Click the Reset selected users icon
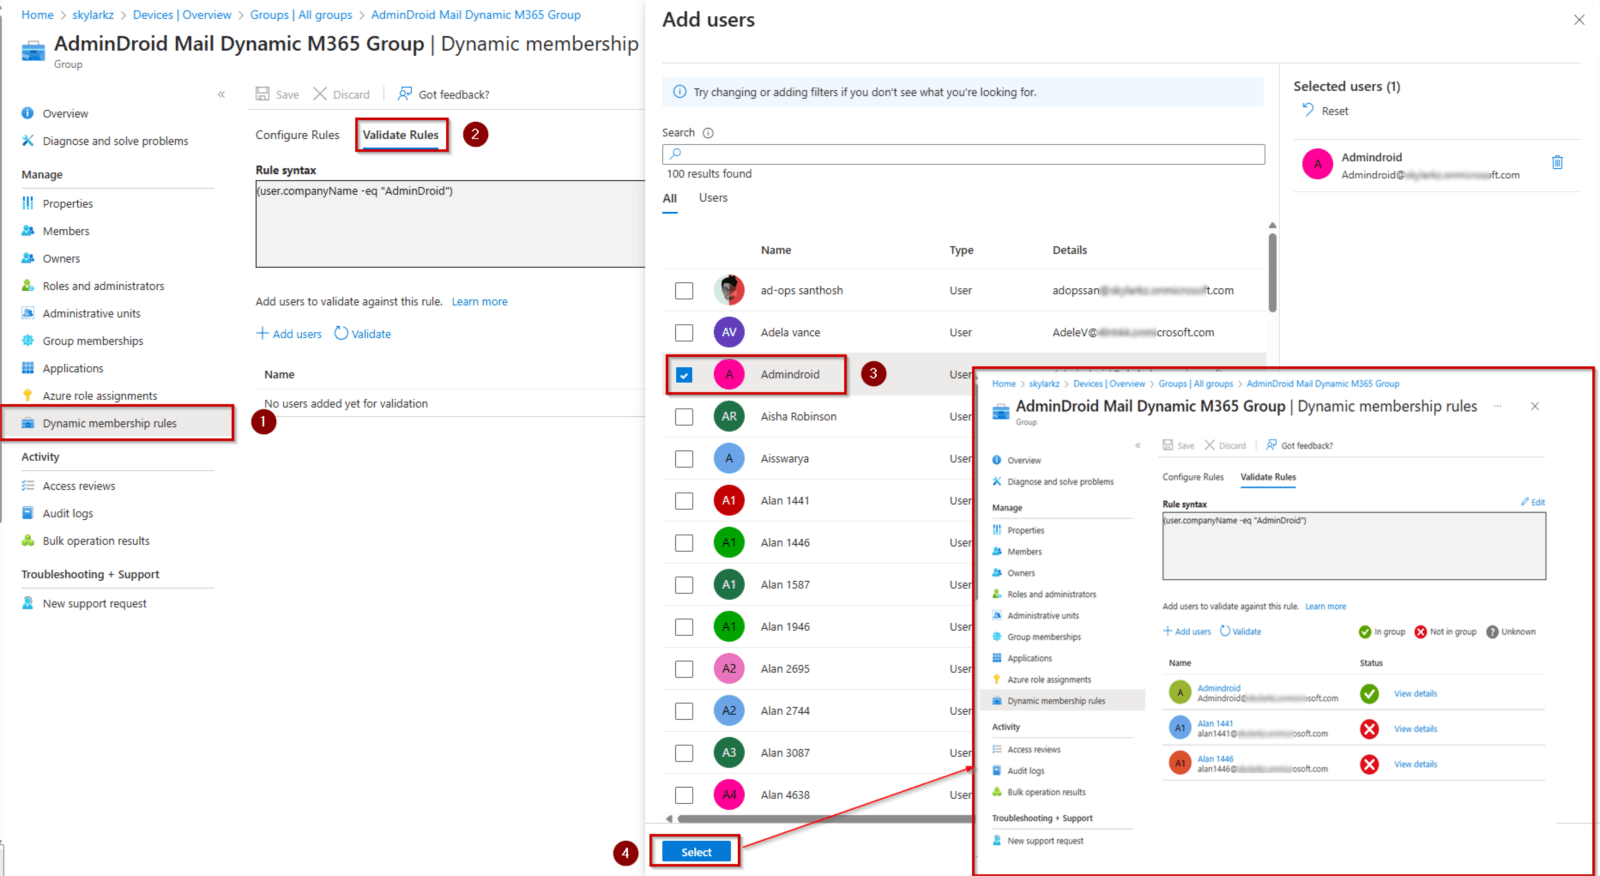This screenshot has height=876, width=1600. tap(1308, 110)
